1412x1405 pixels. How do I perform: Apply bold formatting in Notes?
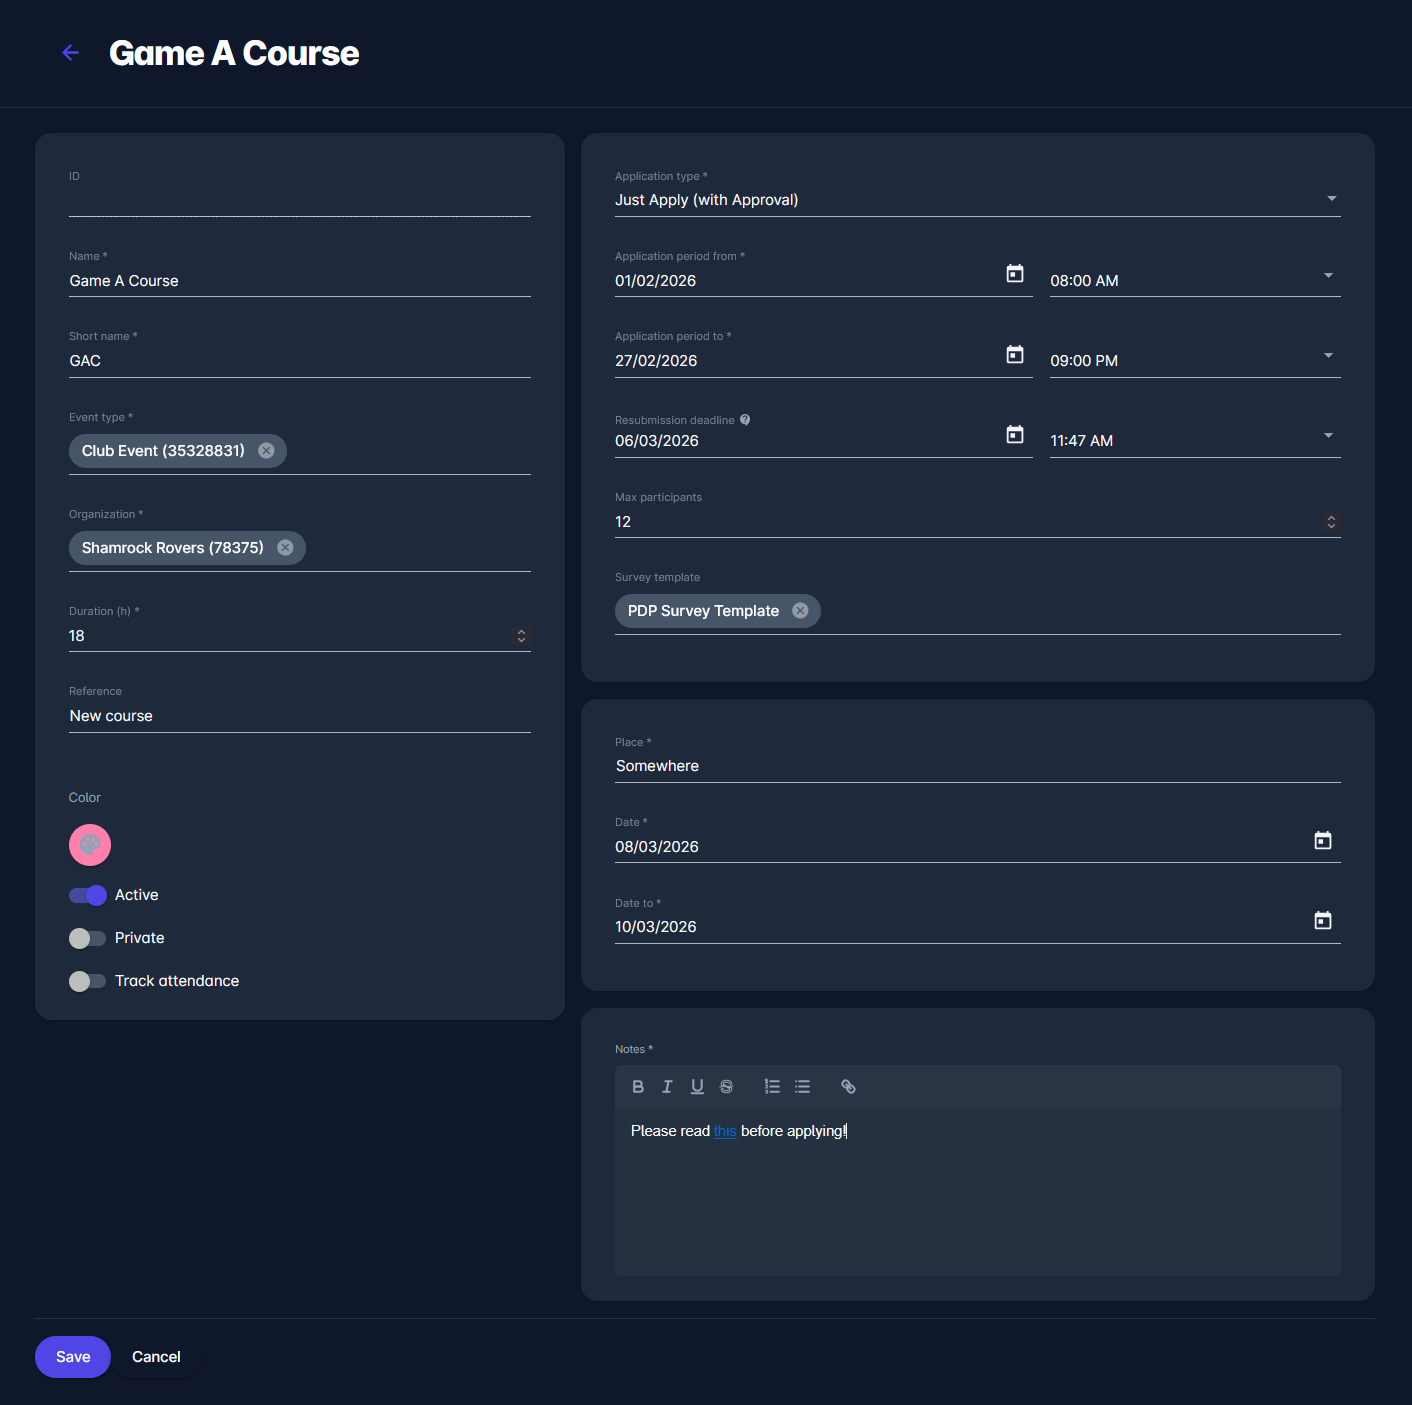638,1087
